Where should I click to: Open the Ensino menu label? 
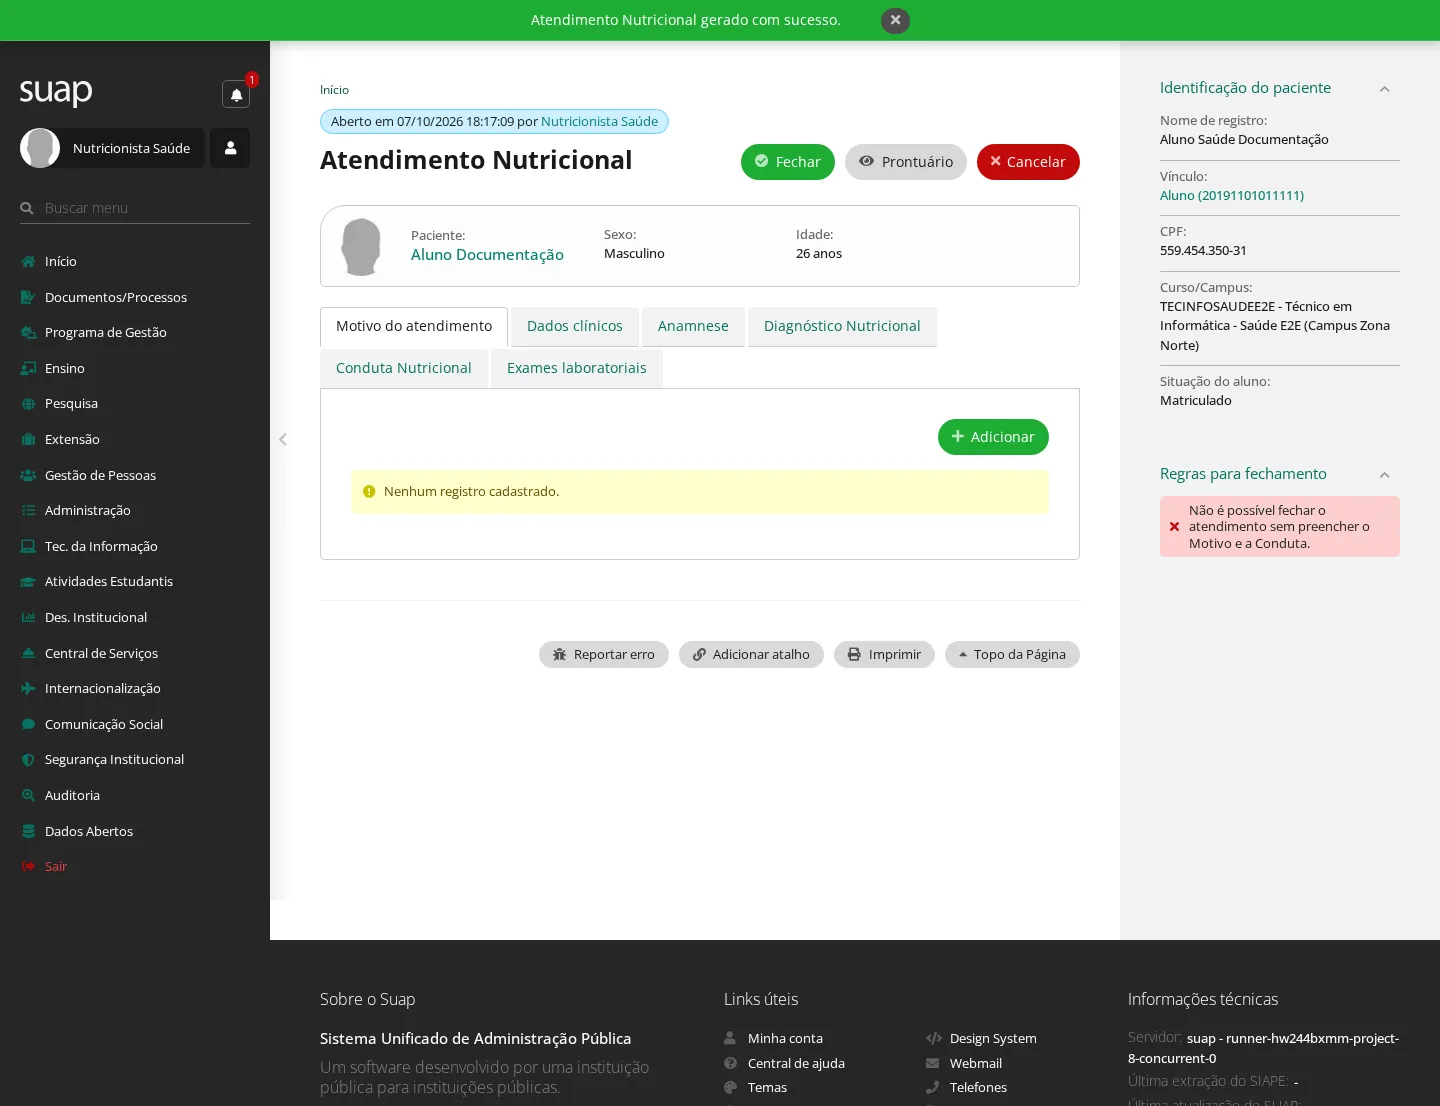pyautogui.click(x=65, y=368)
